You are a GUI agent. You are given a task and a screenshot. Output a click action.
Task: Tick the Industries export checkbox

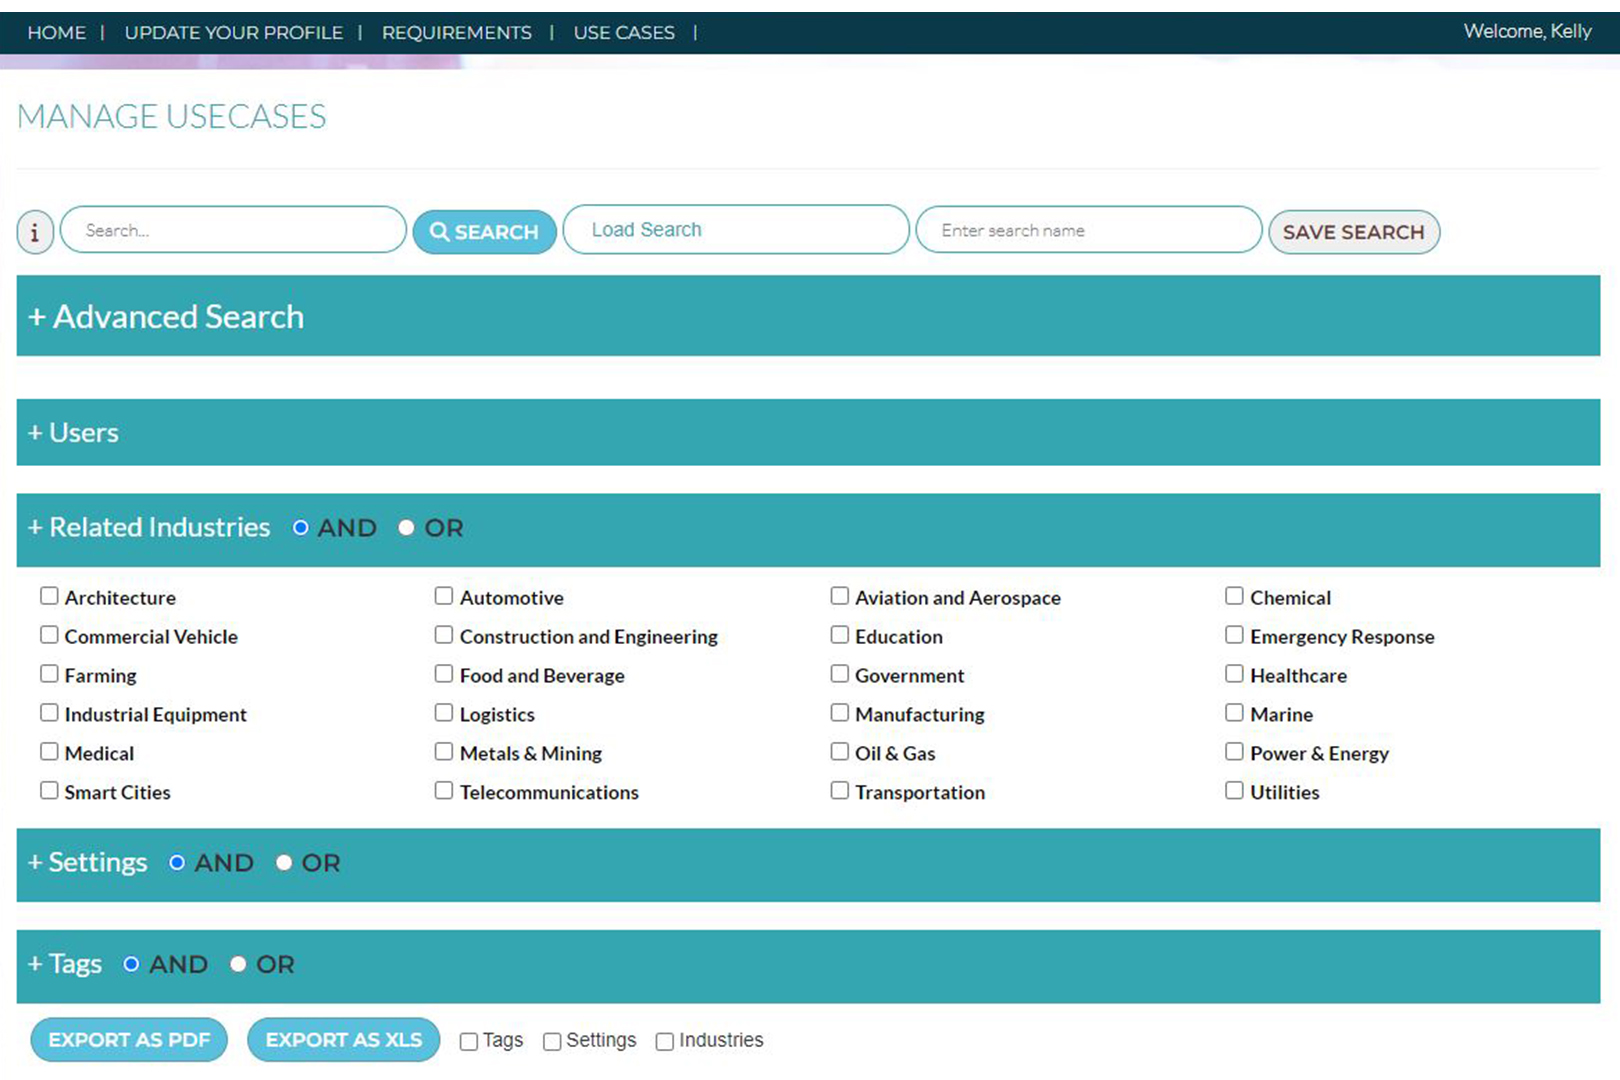(664, 1042)
